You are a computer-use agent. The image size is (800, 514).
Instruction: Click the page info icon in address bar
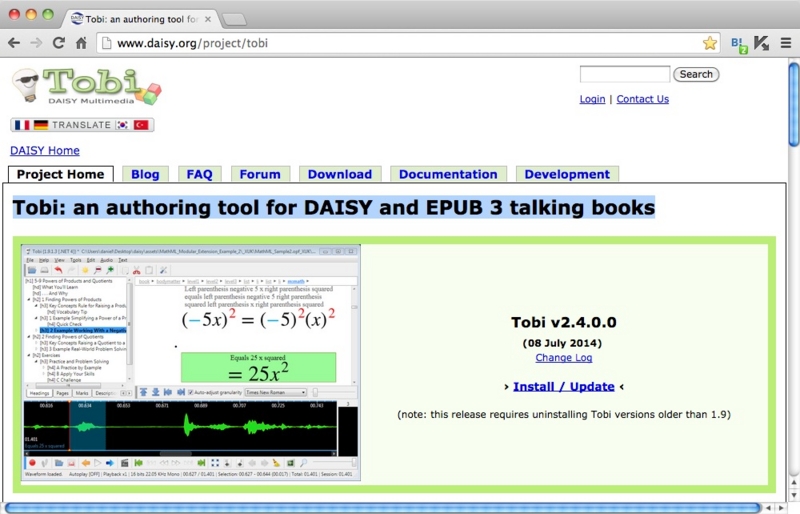click(x=106, y=43)
